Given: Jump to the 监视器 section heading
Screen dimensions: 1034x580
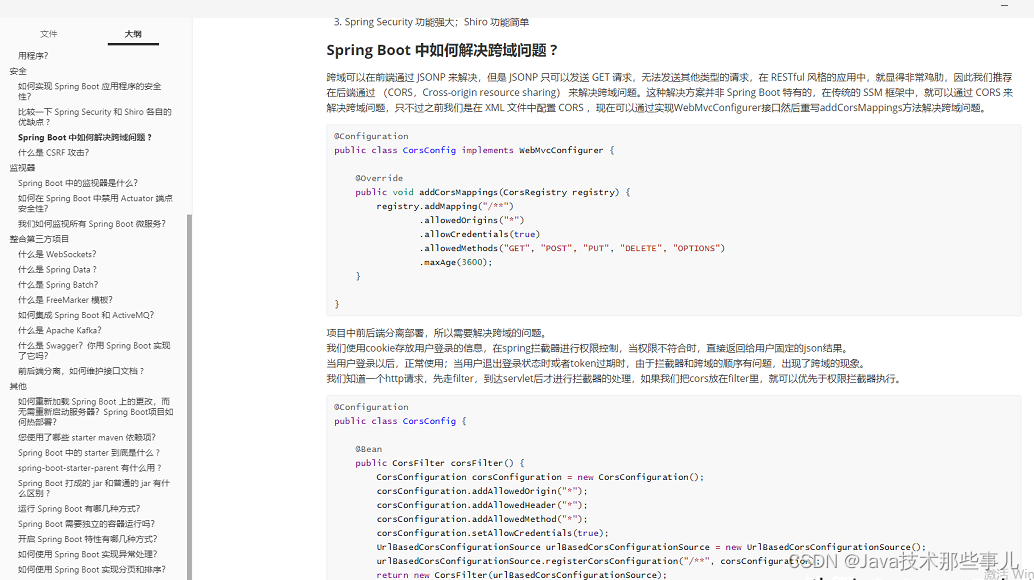Looking at the screenshot, I should [x=22, y=168].
